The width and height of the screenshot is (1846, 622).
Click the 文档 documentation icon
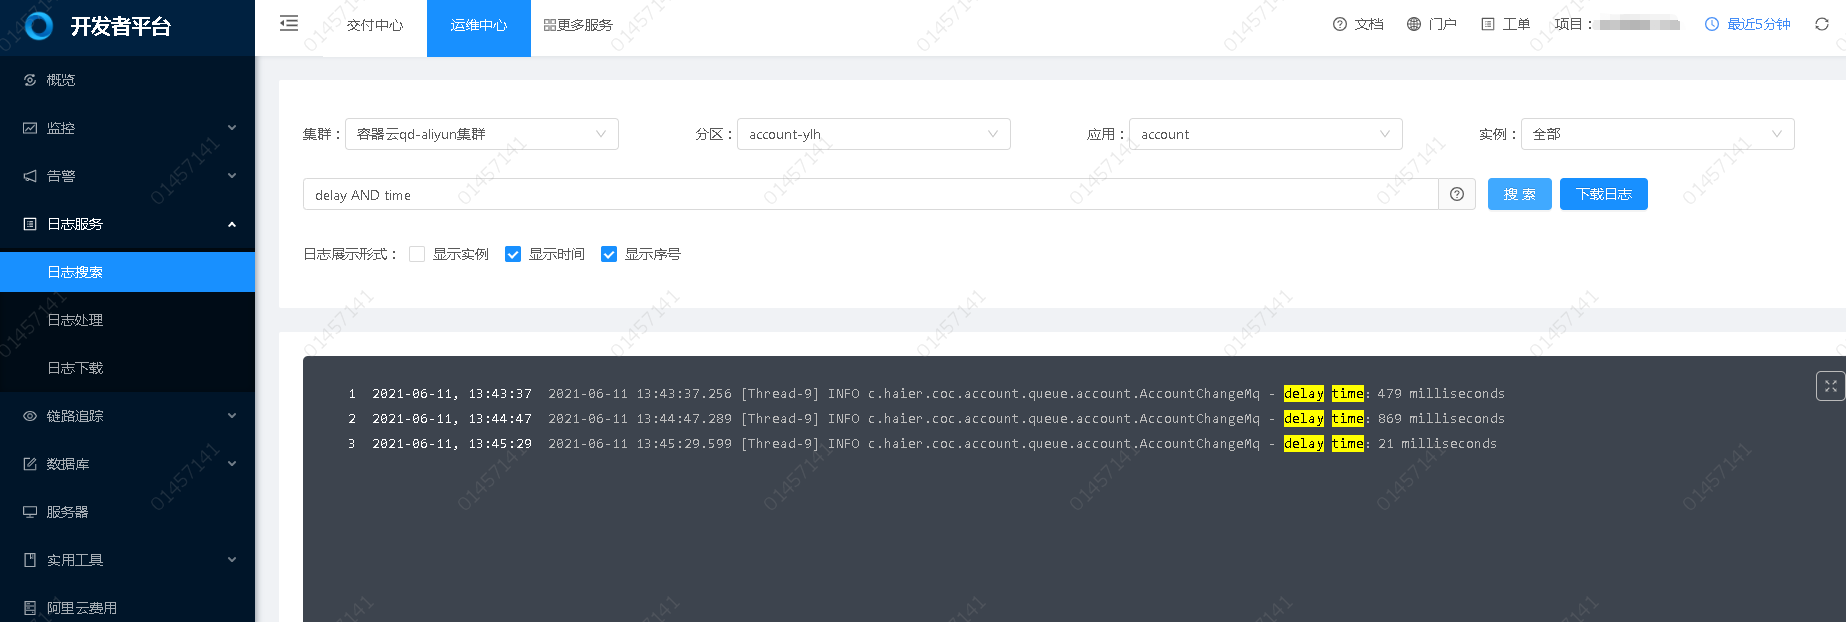click(1340, 24)
